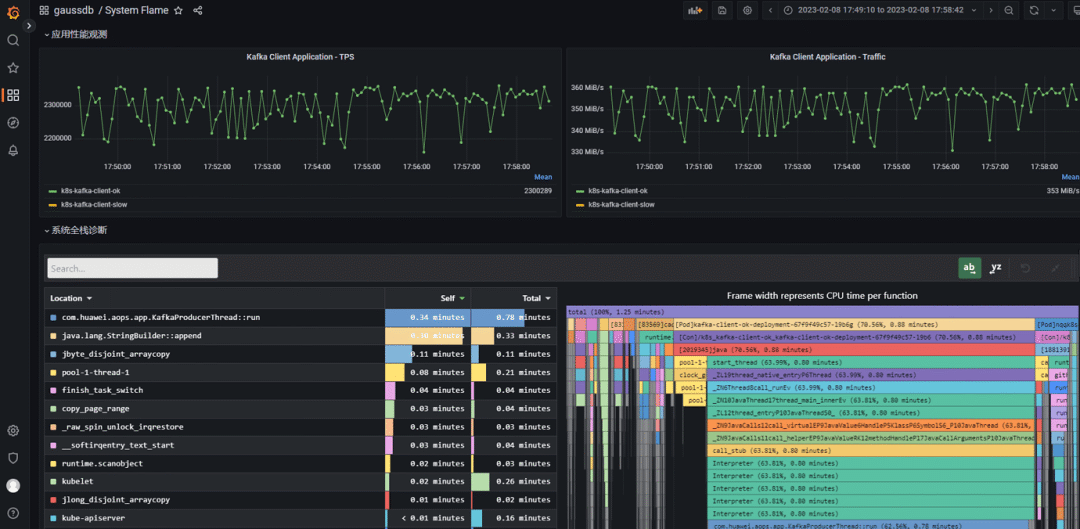This screenshot has width=1080, height=529.
Task: Open the Alerting bell icon
Action: point(13,150)
